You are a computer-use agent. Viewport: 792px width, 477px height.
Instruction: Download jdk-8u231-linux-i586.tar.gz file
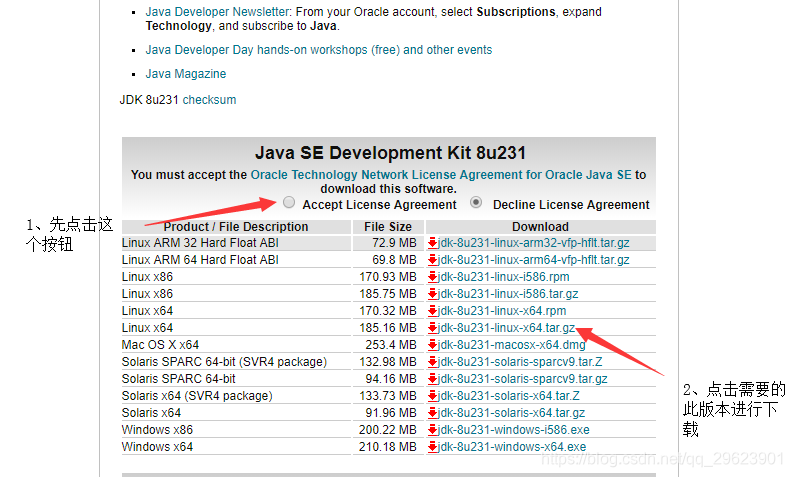(508, 294)
